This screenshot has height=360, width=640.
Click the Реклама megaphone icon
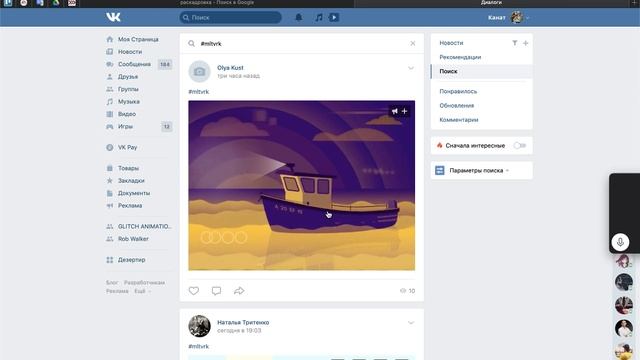110,205
